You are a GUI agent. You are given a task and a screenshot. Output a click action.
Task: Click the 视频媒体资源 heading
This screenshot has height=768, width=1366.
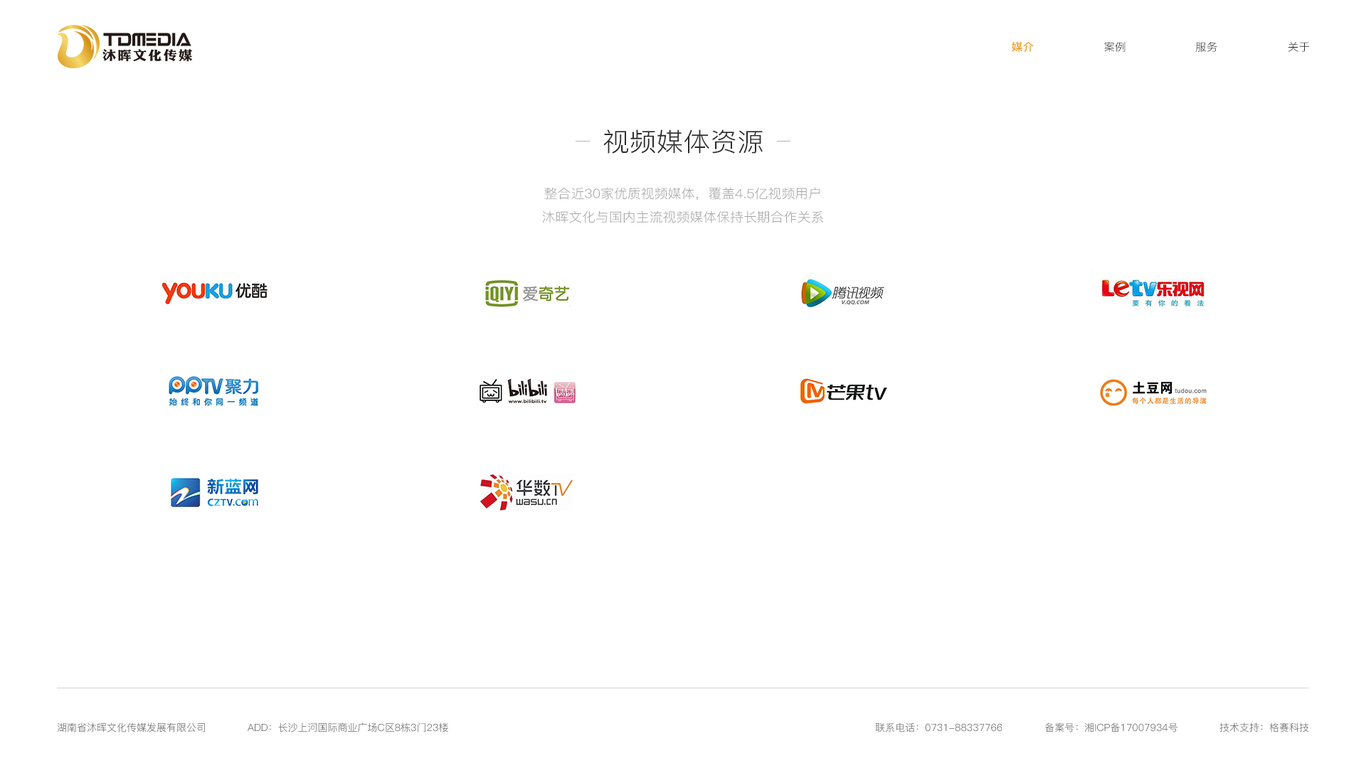(683, 142)
